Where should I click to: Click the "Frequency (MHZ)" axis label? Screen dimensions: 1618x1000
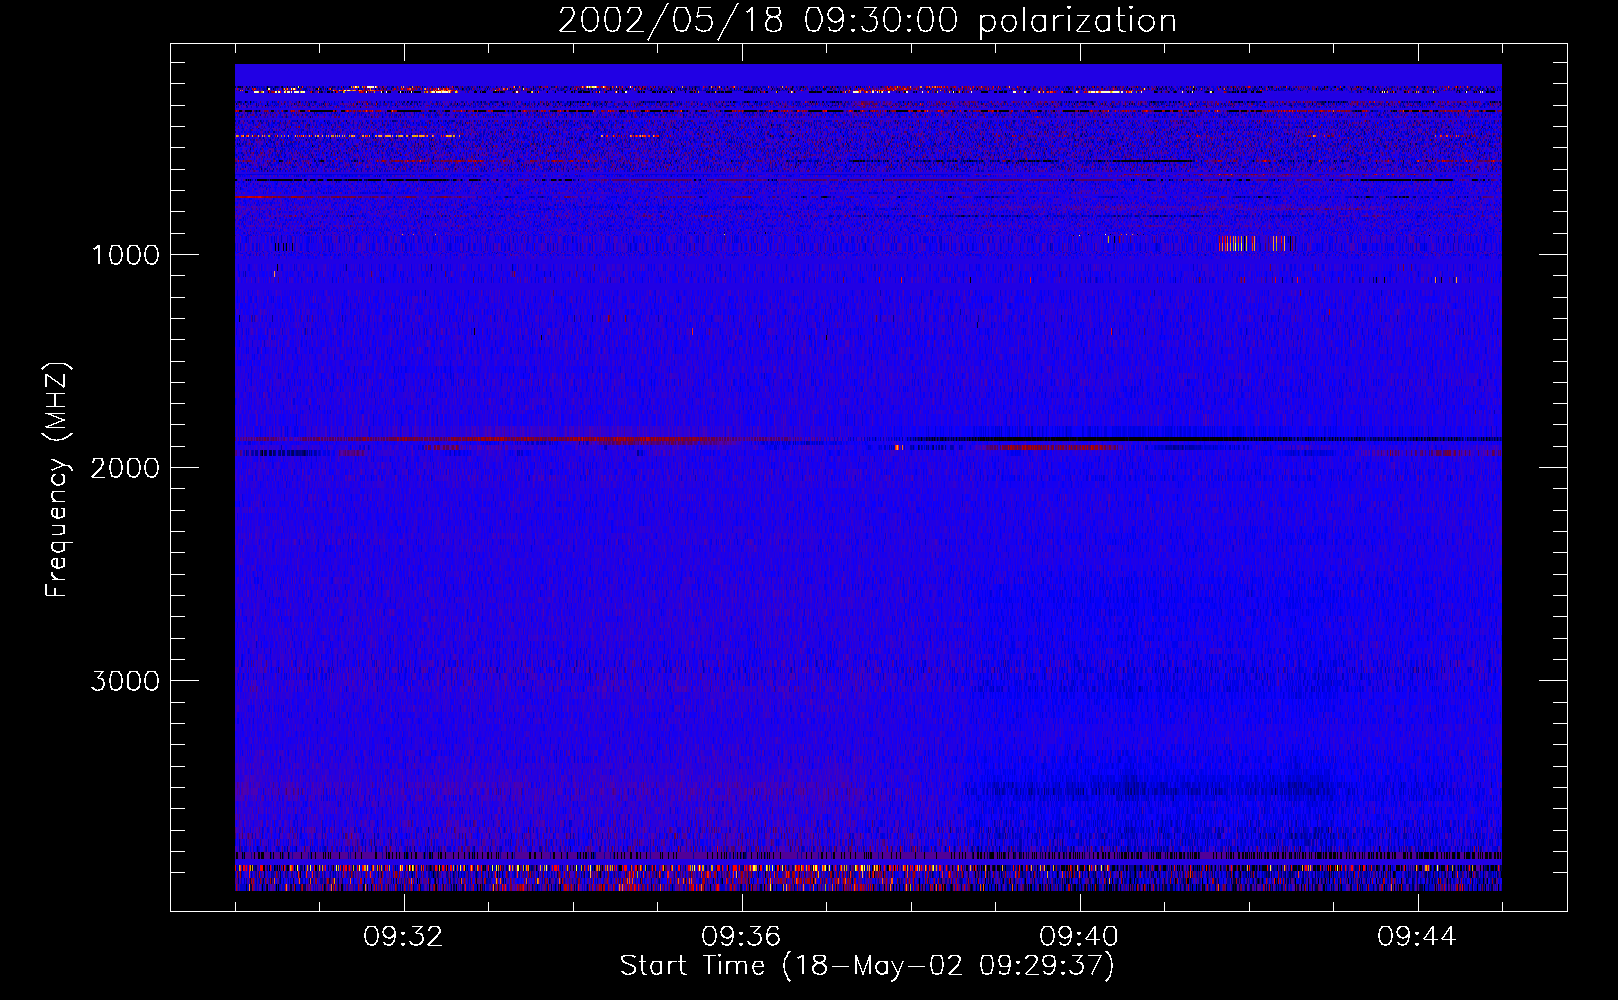57,480
